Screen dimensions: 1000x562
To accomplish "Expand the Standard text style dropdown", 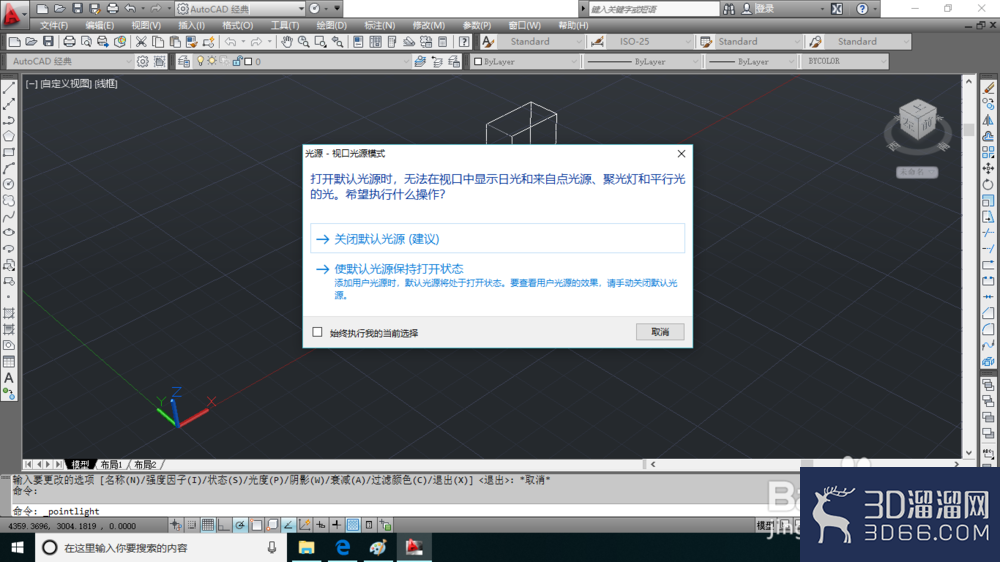I will click(x=579, y=41).
